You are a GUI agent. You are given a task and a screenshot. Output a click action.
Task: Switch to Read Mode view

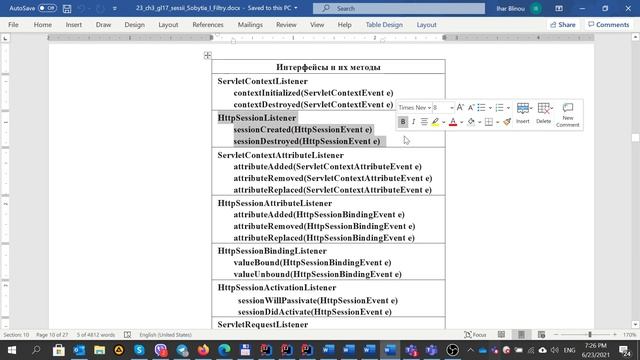(x=501, y=335)
